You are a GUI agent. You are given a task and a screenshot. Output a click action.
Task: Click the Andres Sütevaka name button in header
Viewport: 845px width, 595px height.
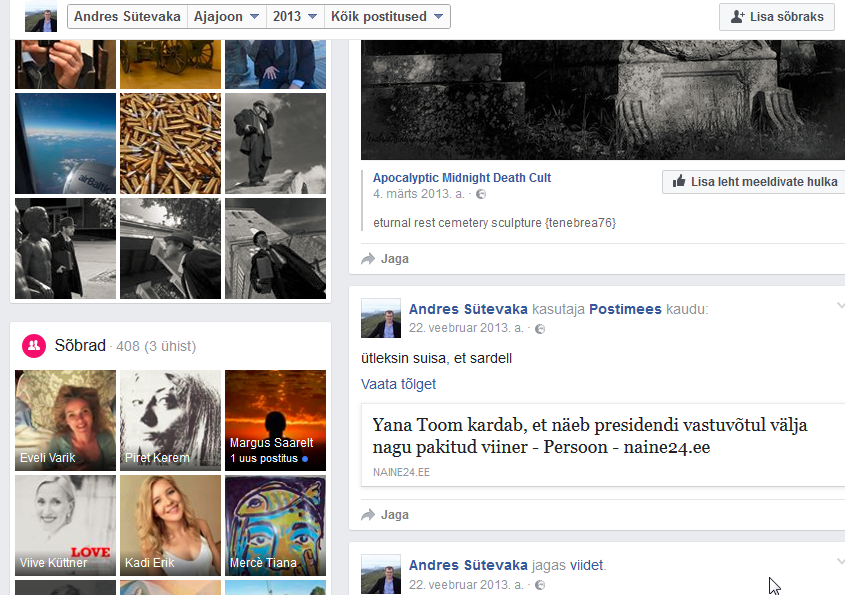(127, 17)
